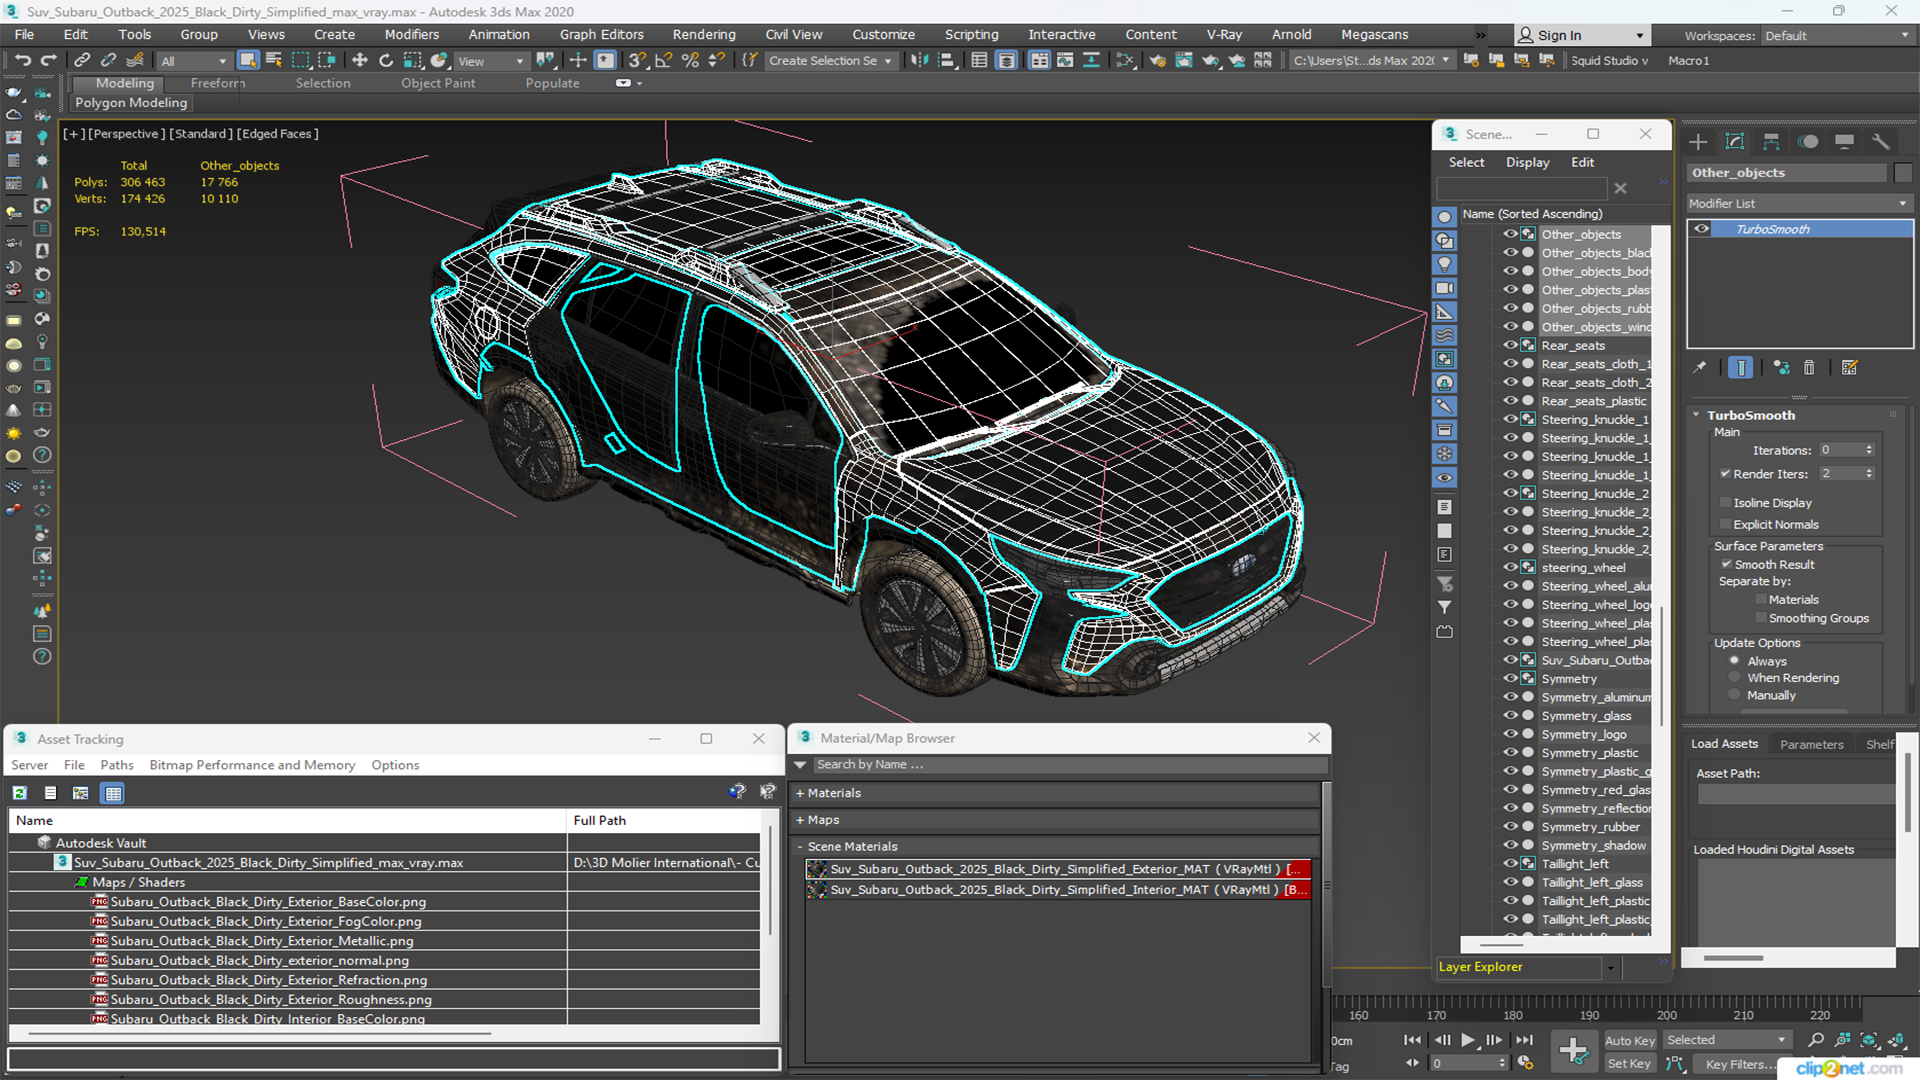Select the Link tool icon
The width and height of the screenshot is (1920, 1080).
click(x=83, y=60)
